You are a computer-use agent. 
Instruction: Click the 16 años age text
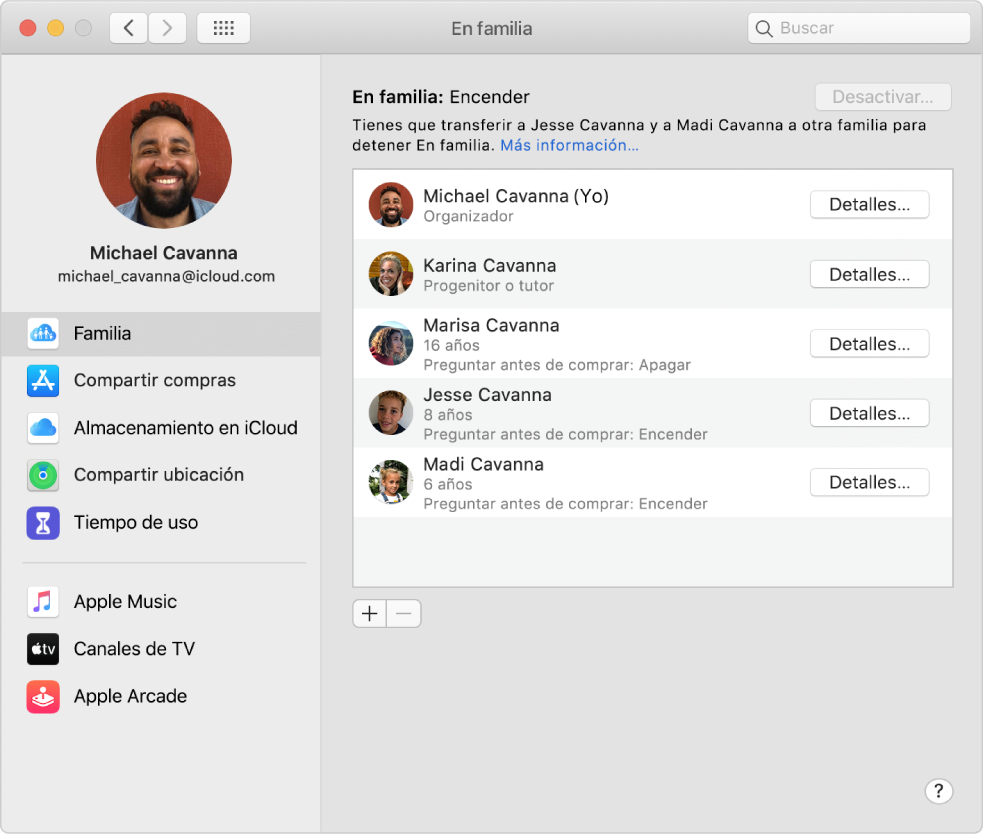point(451,346)
